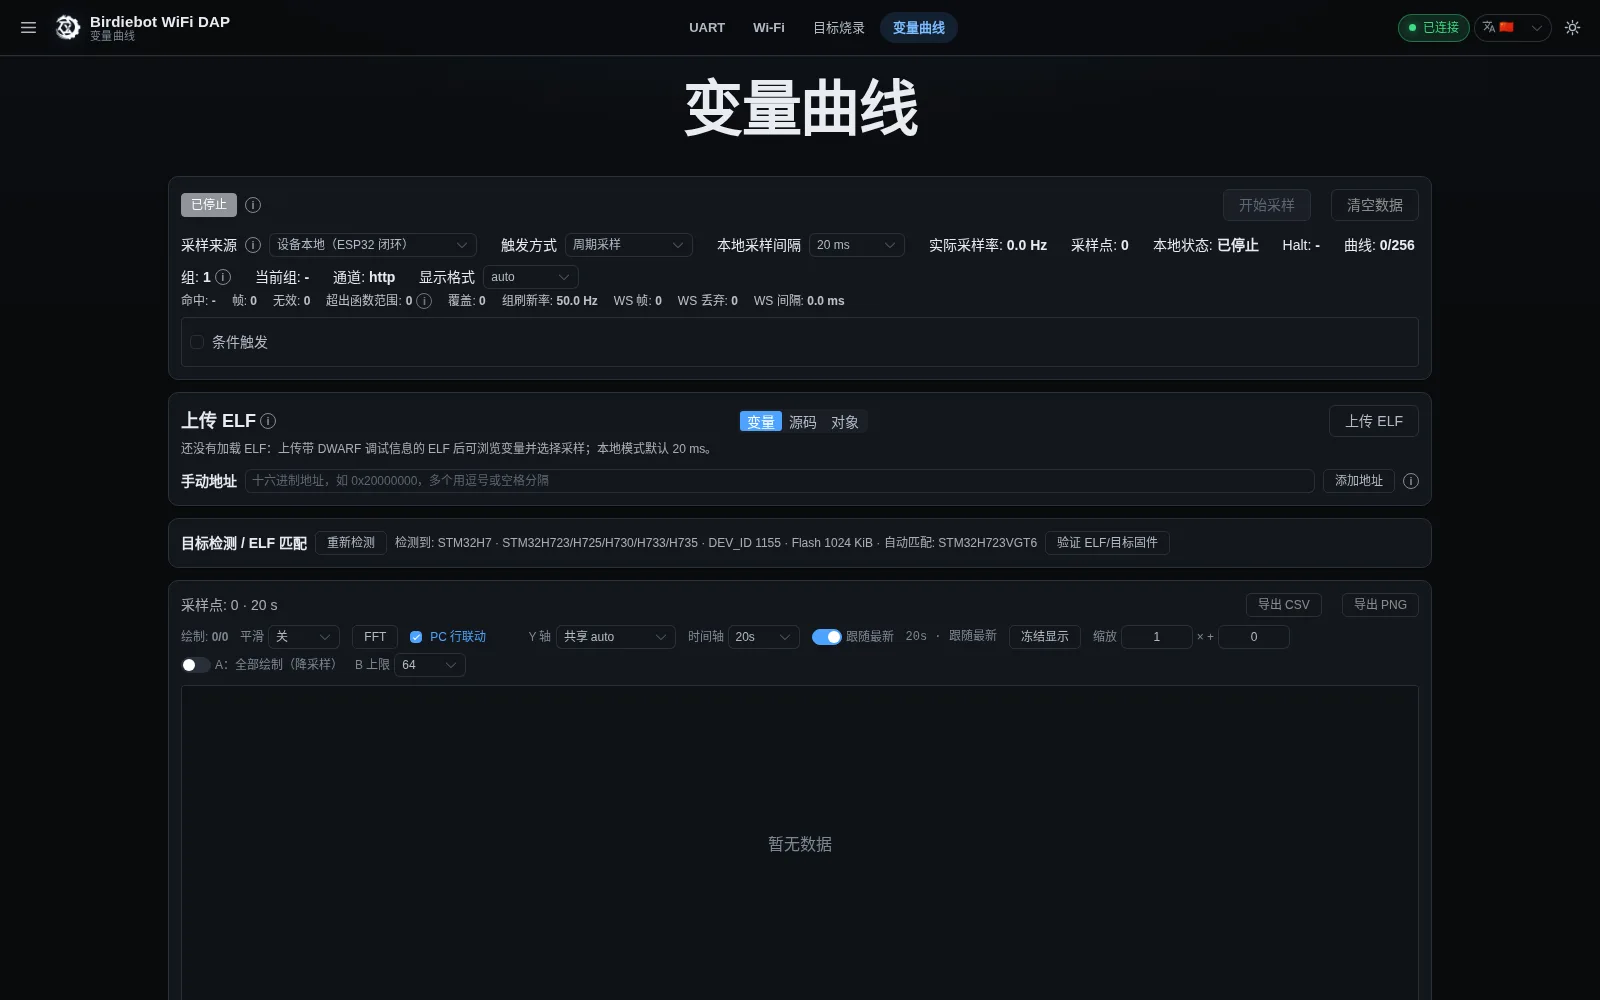The image size is (1600, 1000).
Task: Click info icon beside 采样来源 label
Action: pos(253,245)
